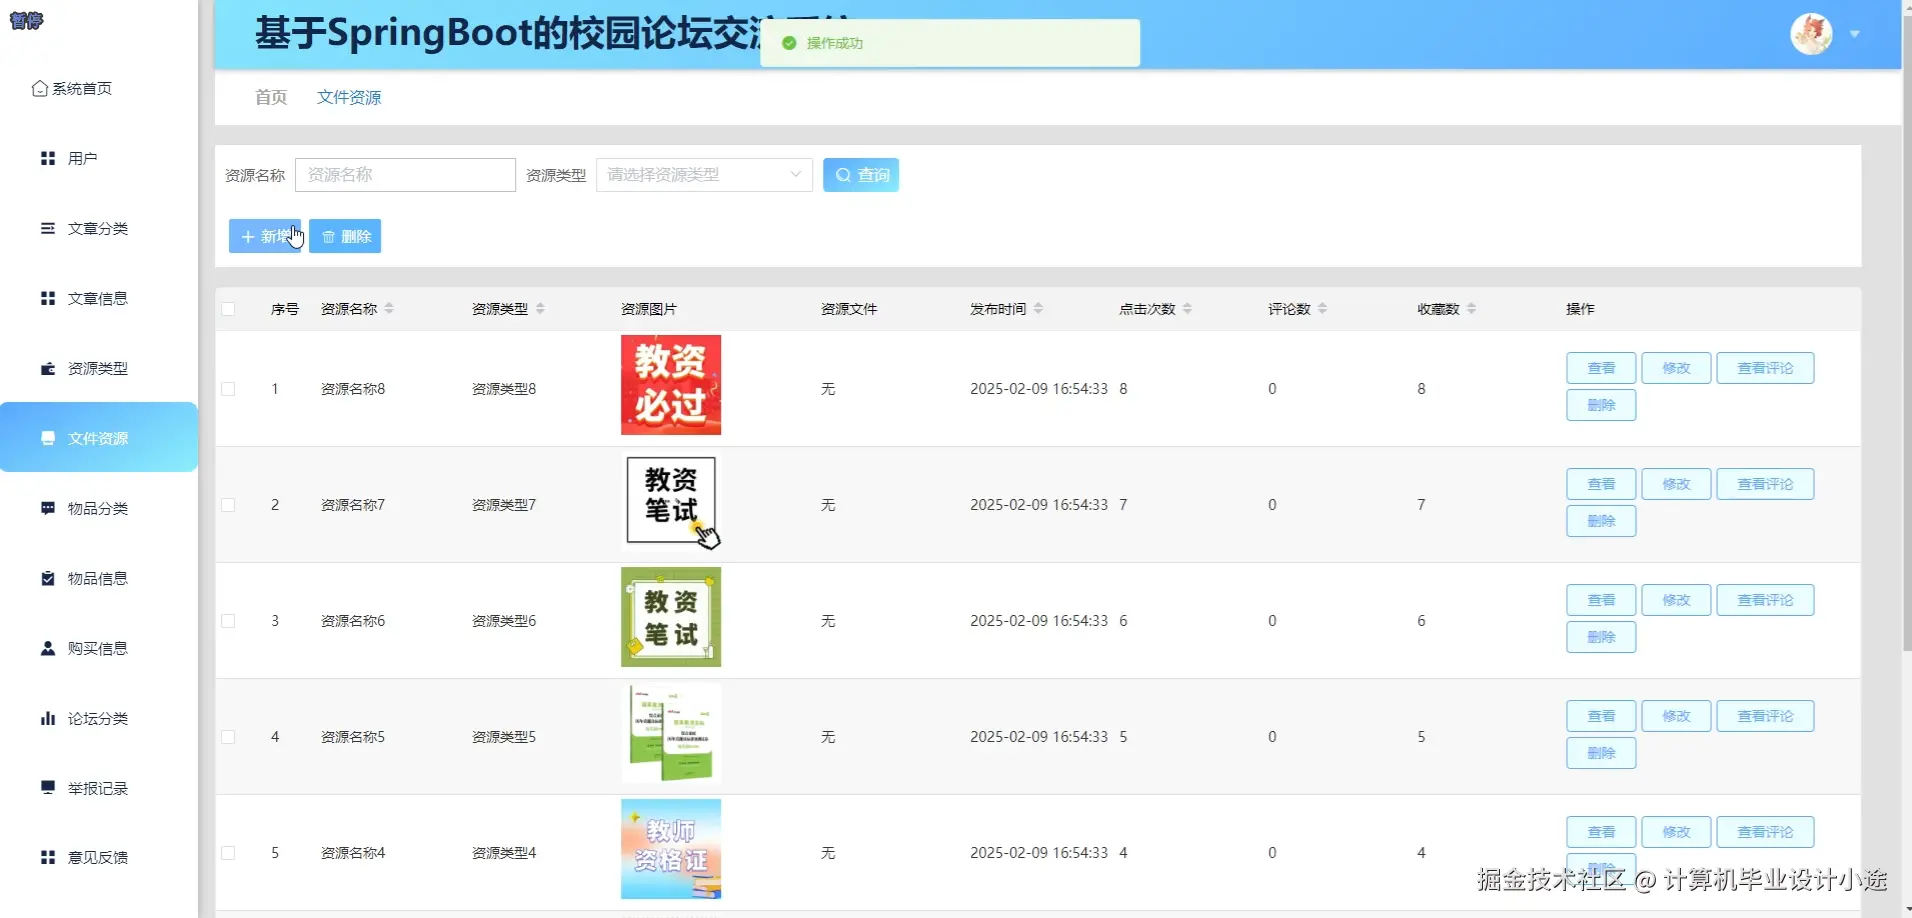1912x918 pixels.
Task: Click the sort arrows on 收藏数 column
Action: coord(1472,309)
